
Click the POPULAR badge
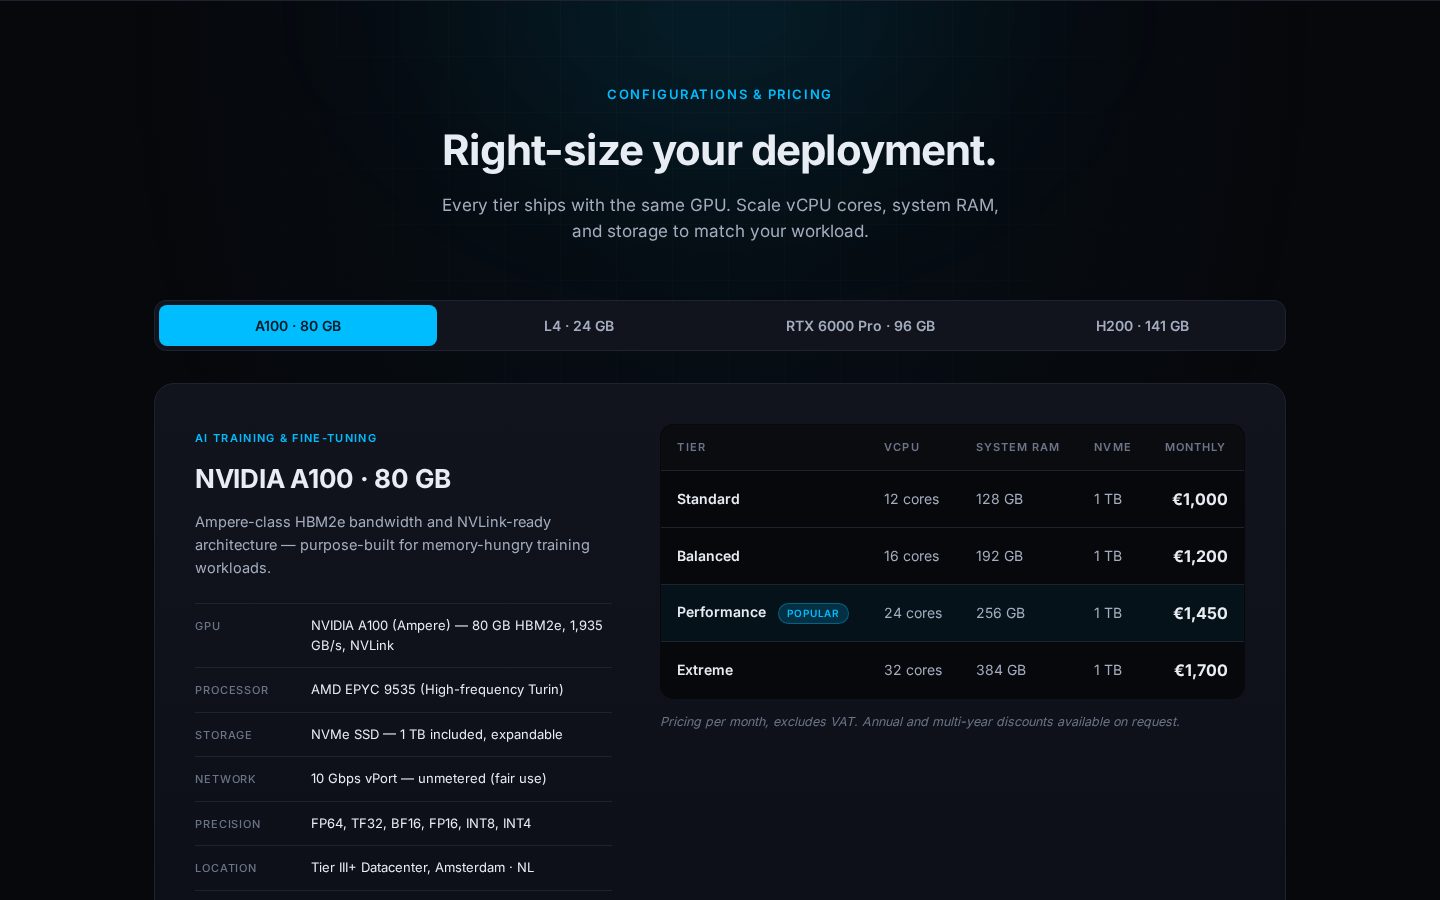pyautogui.click(x=813, y=613)
